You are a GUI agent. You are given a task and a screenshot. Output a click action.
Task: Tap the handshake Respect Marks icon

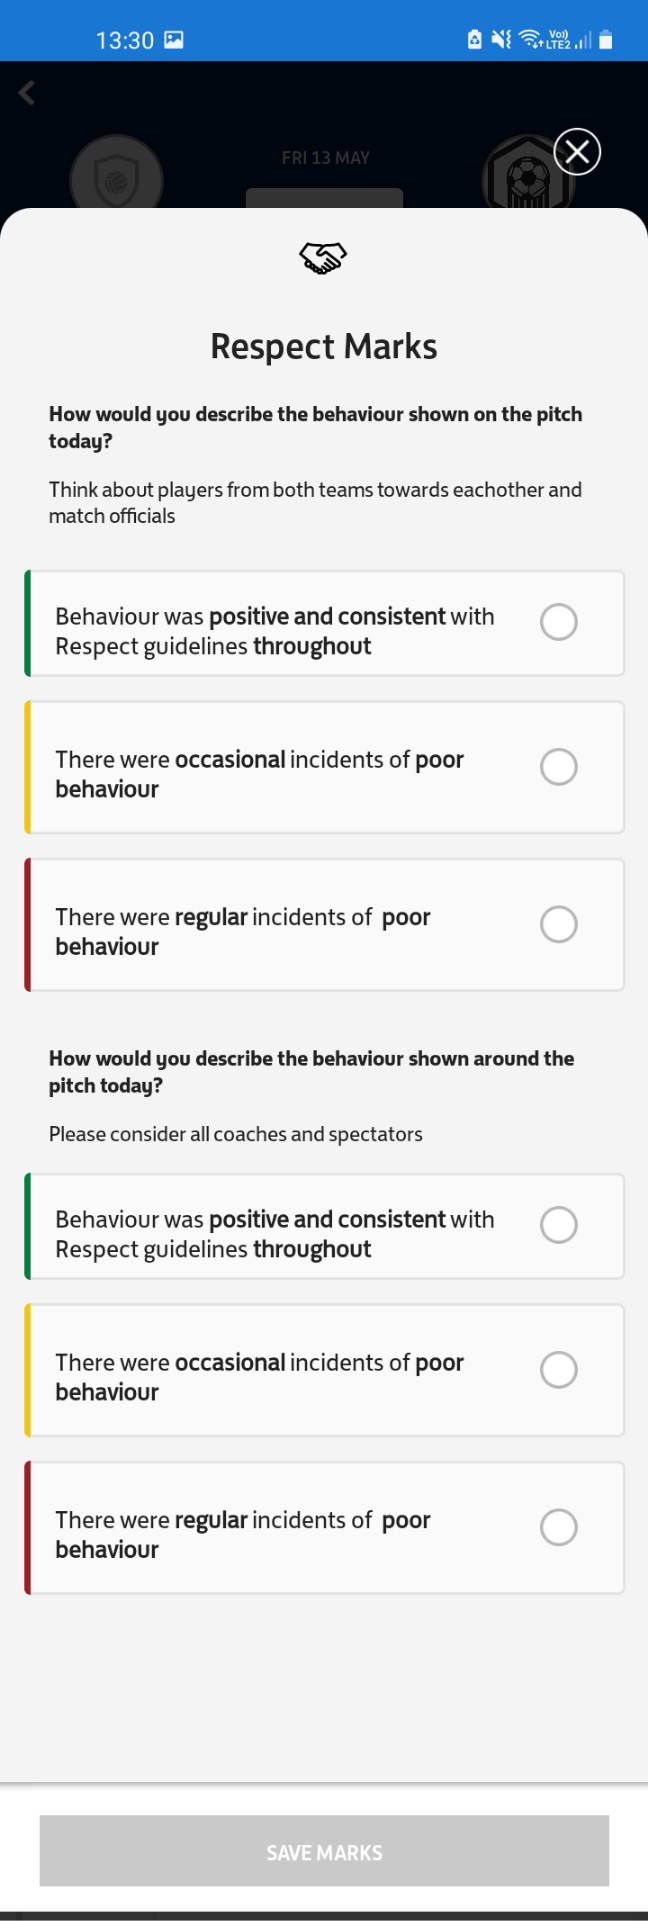323,257
